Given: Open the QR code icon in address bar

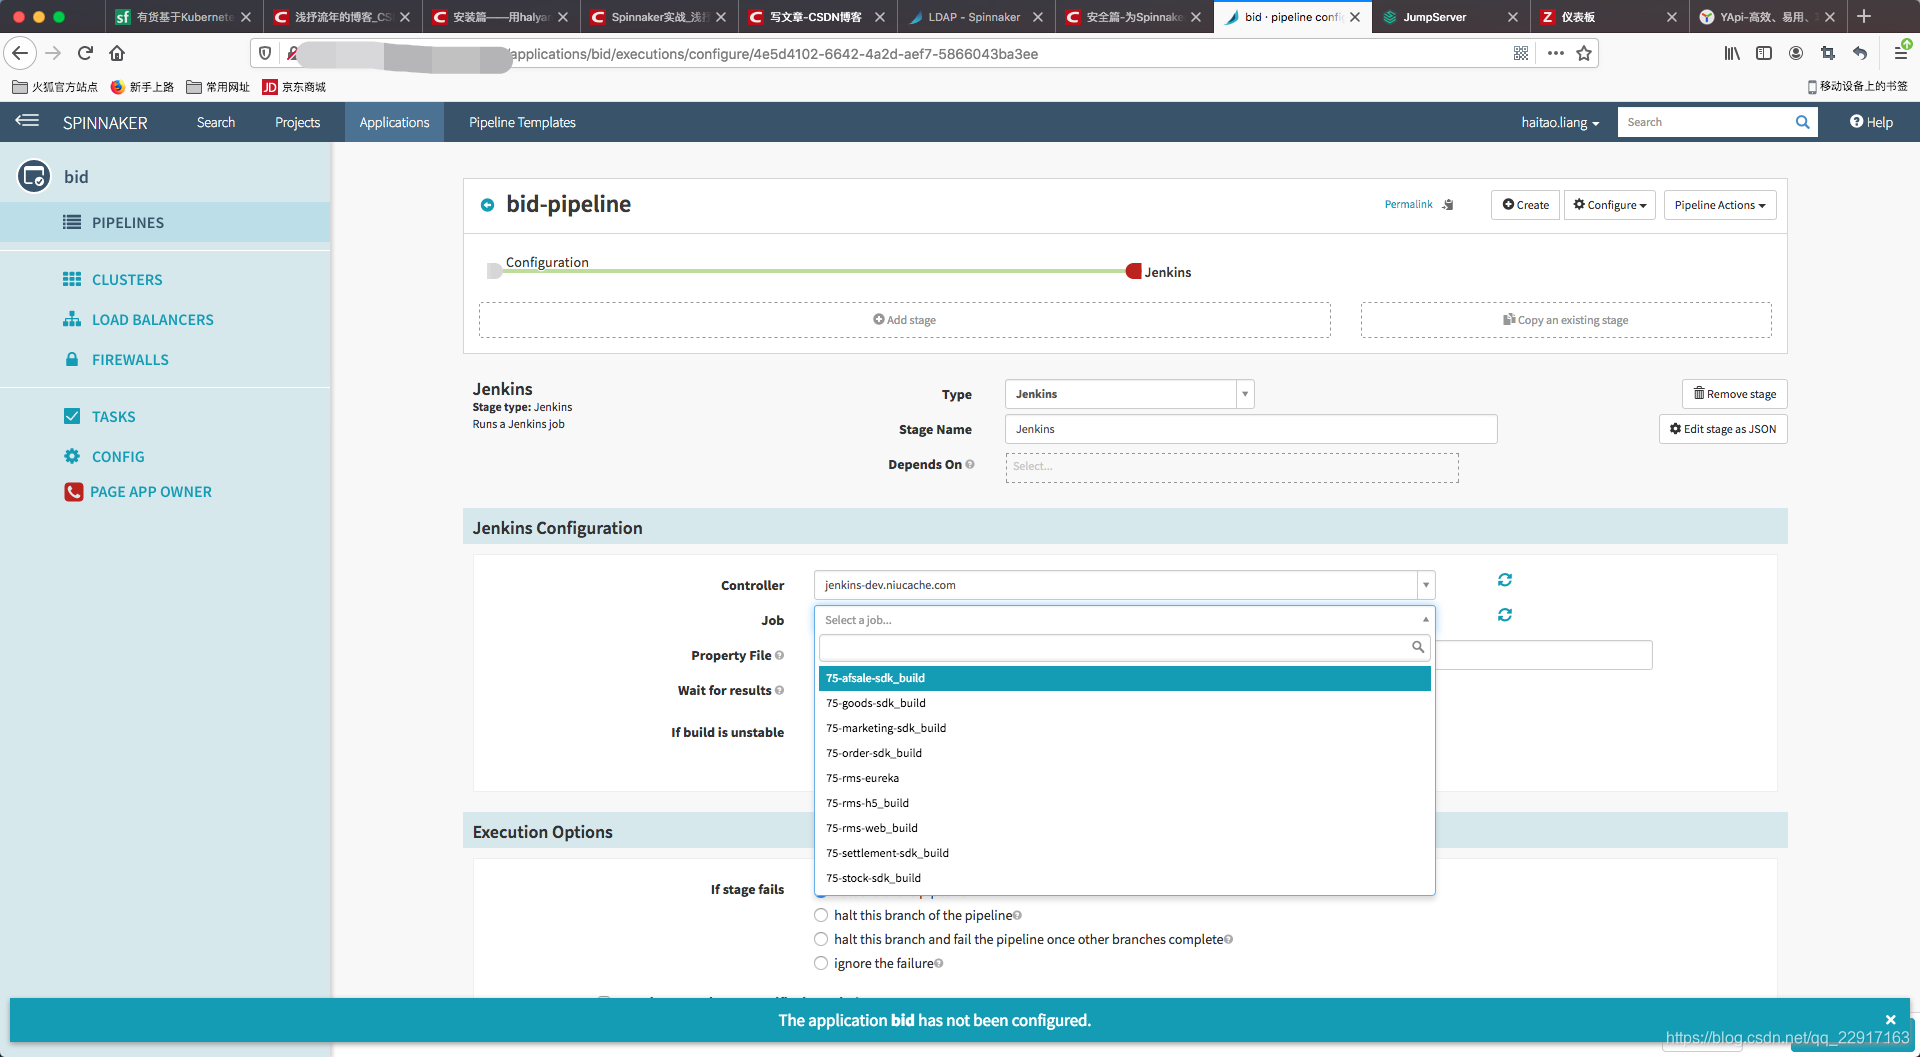Looking at the screenshot, I should 1521,53.
